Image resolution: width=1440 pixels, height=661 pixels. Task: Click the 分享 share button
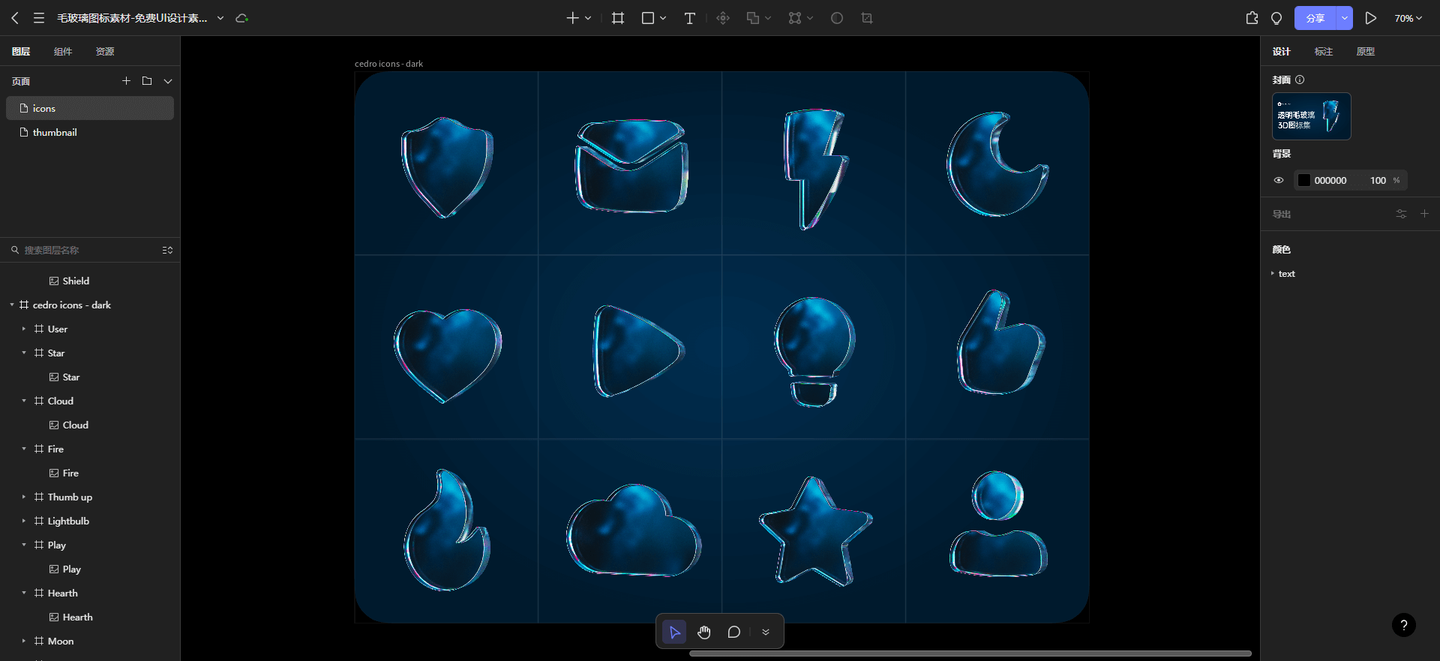(1316, 18)
